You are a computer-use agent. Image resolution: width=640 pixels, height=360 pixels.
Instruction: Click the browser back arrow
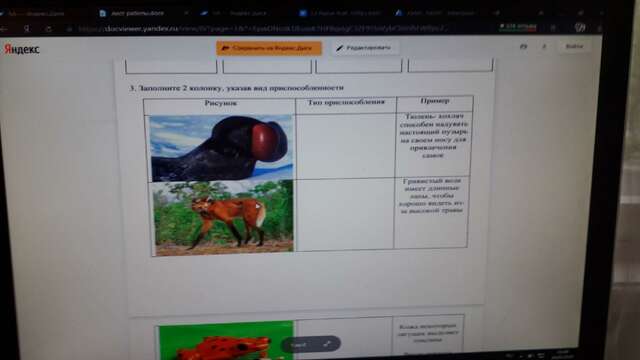pyautogui.click(x=4, y=29)
